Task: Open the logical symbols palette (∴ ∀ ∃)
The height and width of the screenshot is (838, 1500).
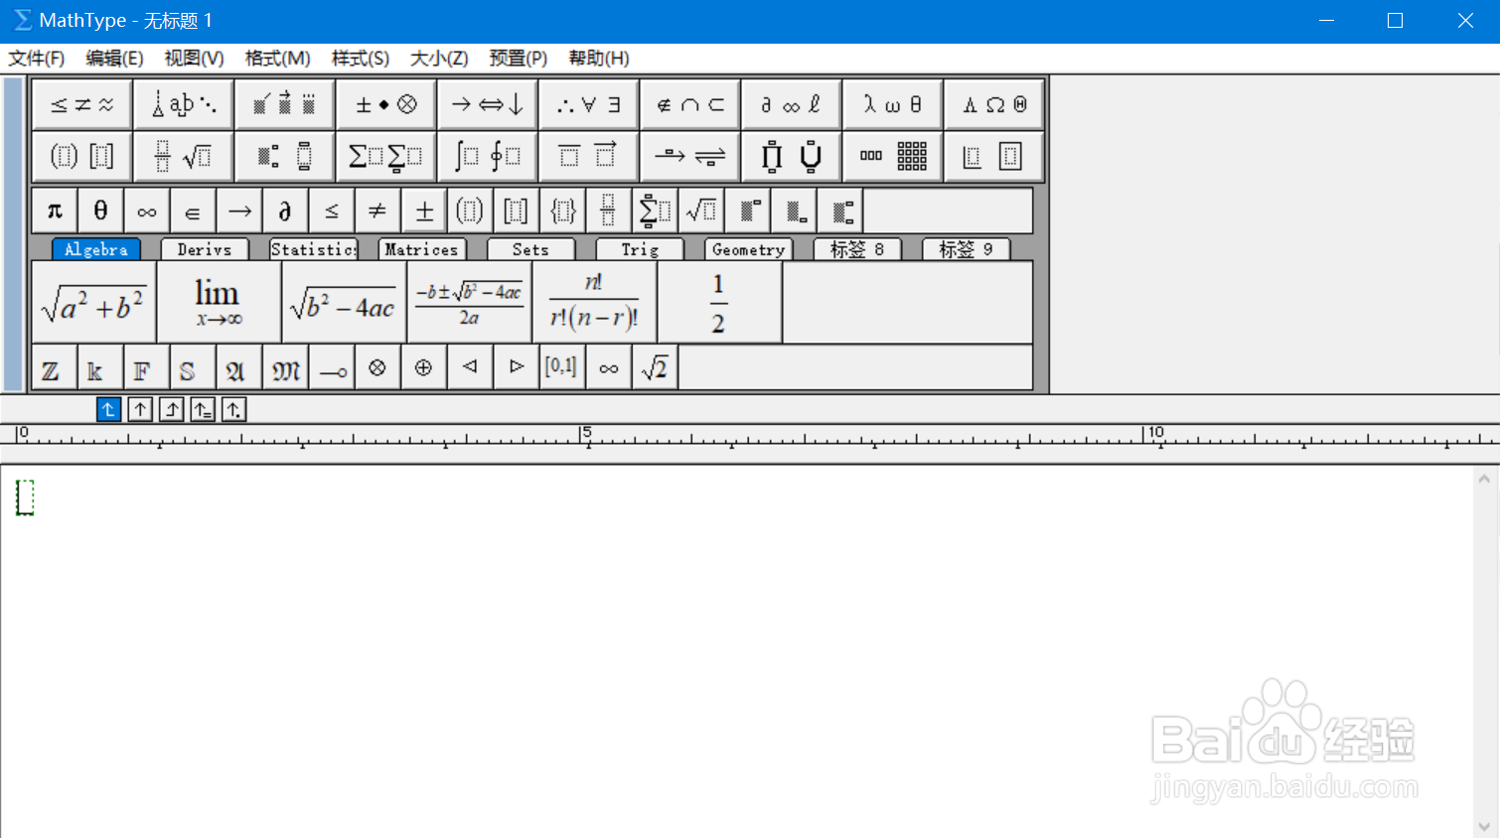Action: click(x=588, y=104)
